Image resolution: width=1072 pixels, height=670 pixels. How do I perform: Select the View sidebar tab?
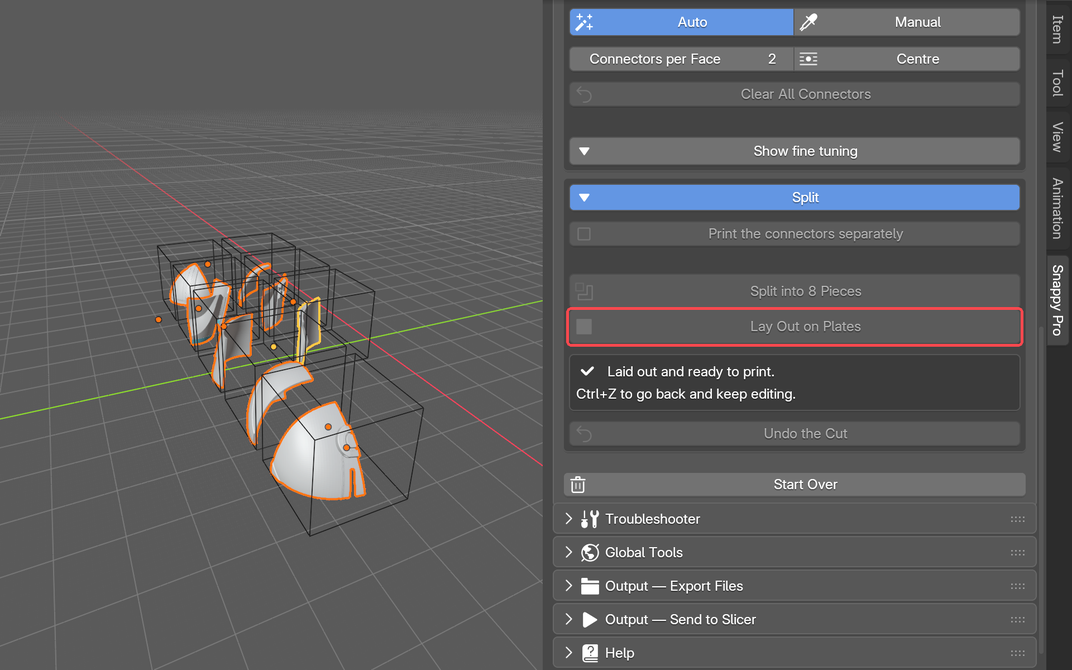click(1058, 137)
